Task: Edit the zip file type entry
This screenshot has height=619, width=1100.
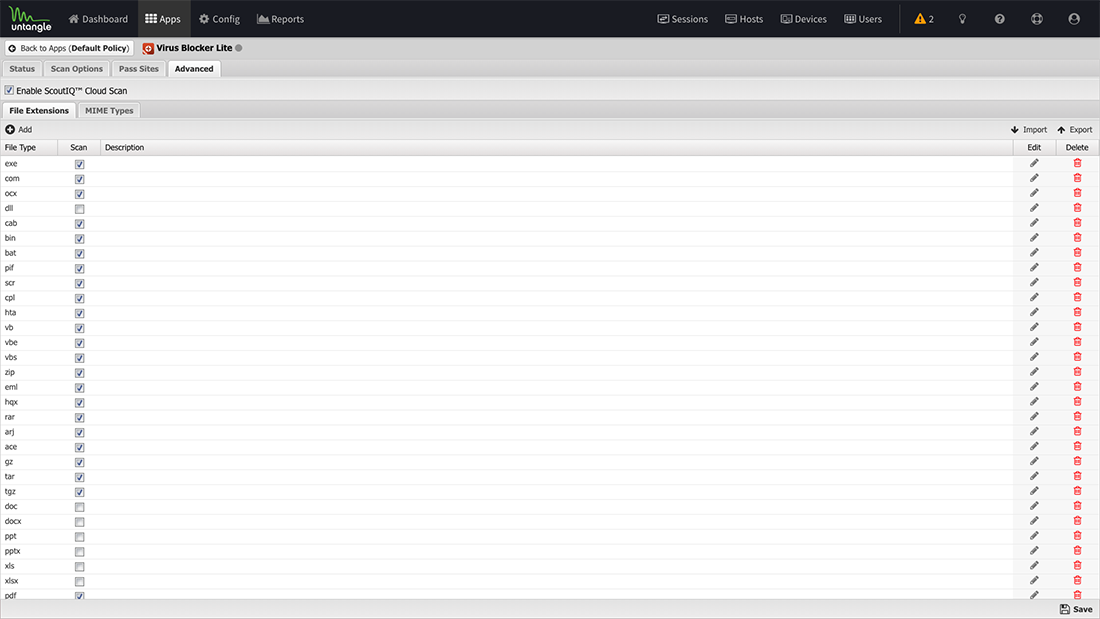Action: pos(1034,372)
